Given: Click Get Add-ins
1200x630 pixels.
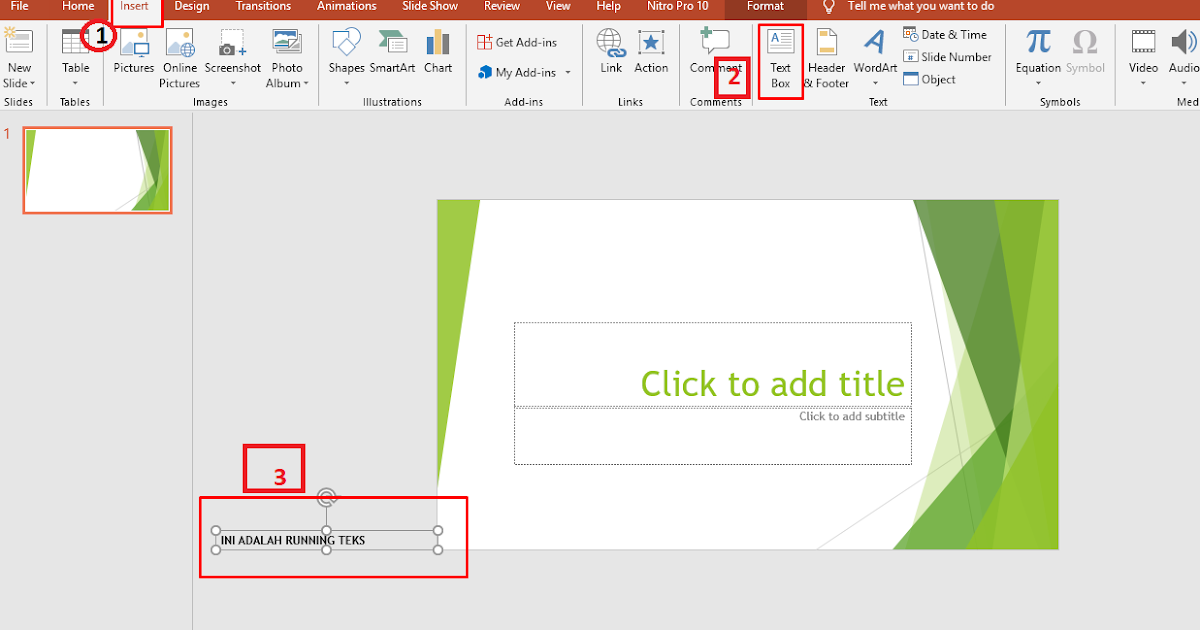Looking at the screenshot, I should click(x=517, y=42).
